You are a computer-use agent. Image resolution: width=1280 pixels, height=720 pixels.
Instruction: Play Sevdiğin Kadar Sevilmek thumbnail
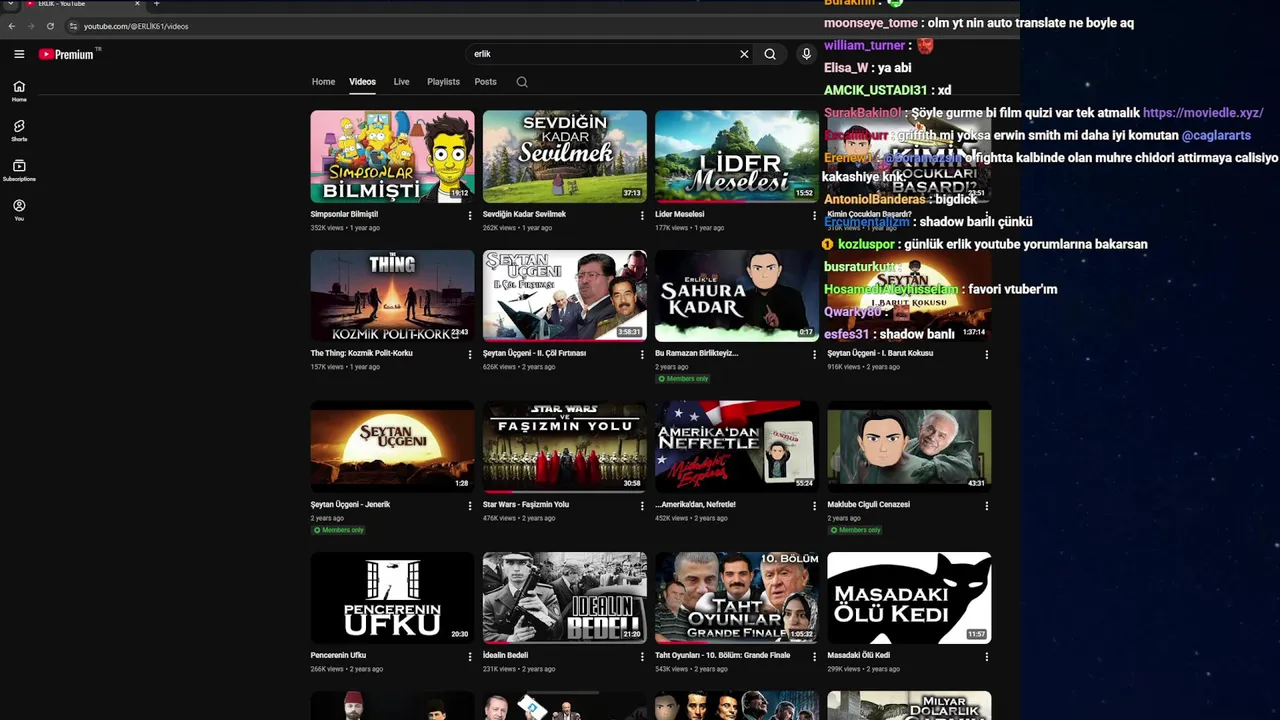click(565, 156)
